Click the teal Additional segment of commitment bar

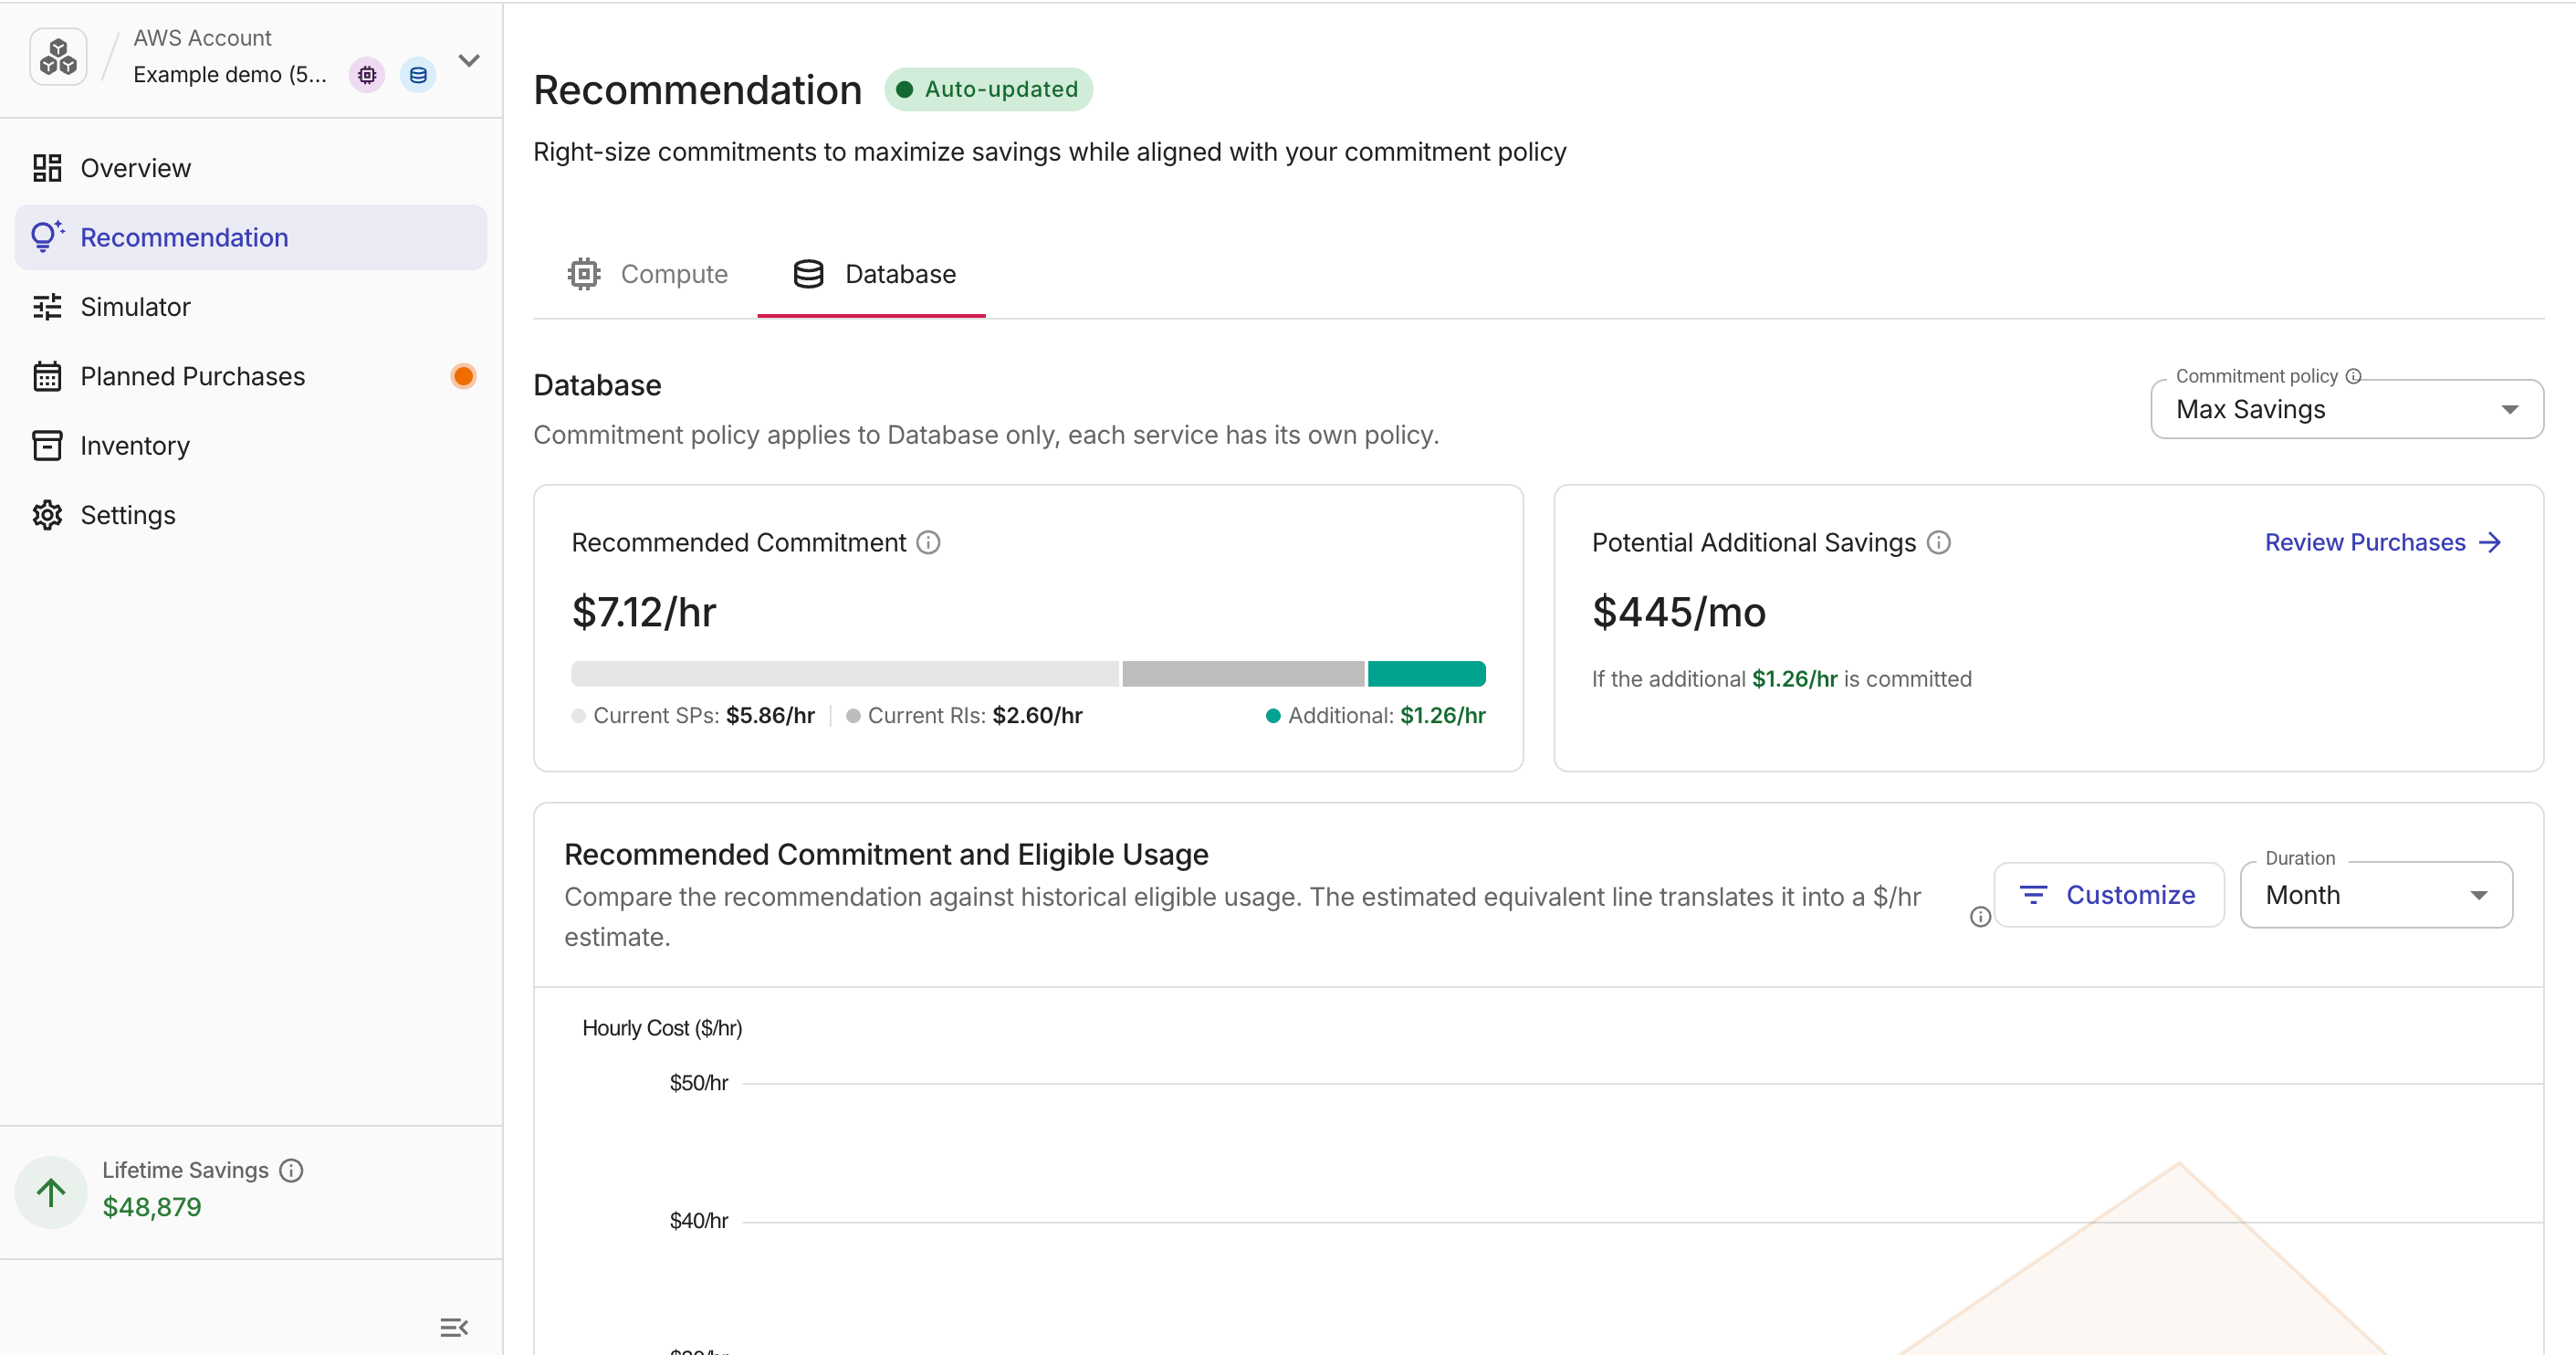[x=1426, y=673]
